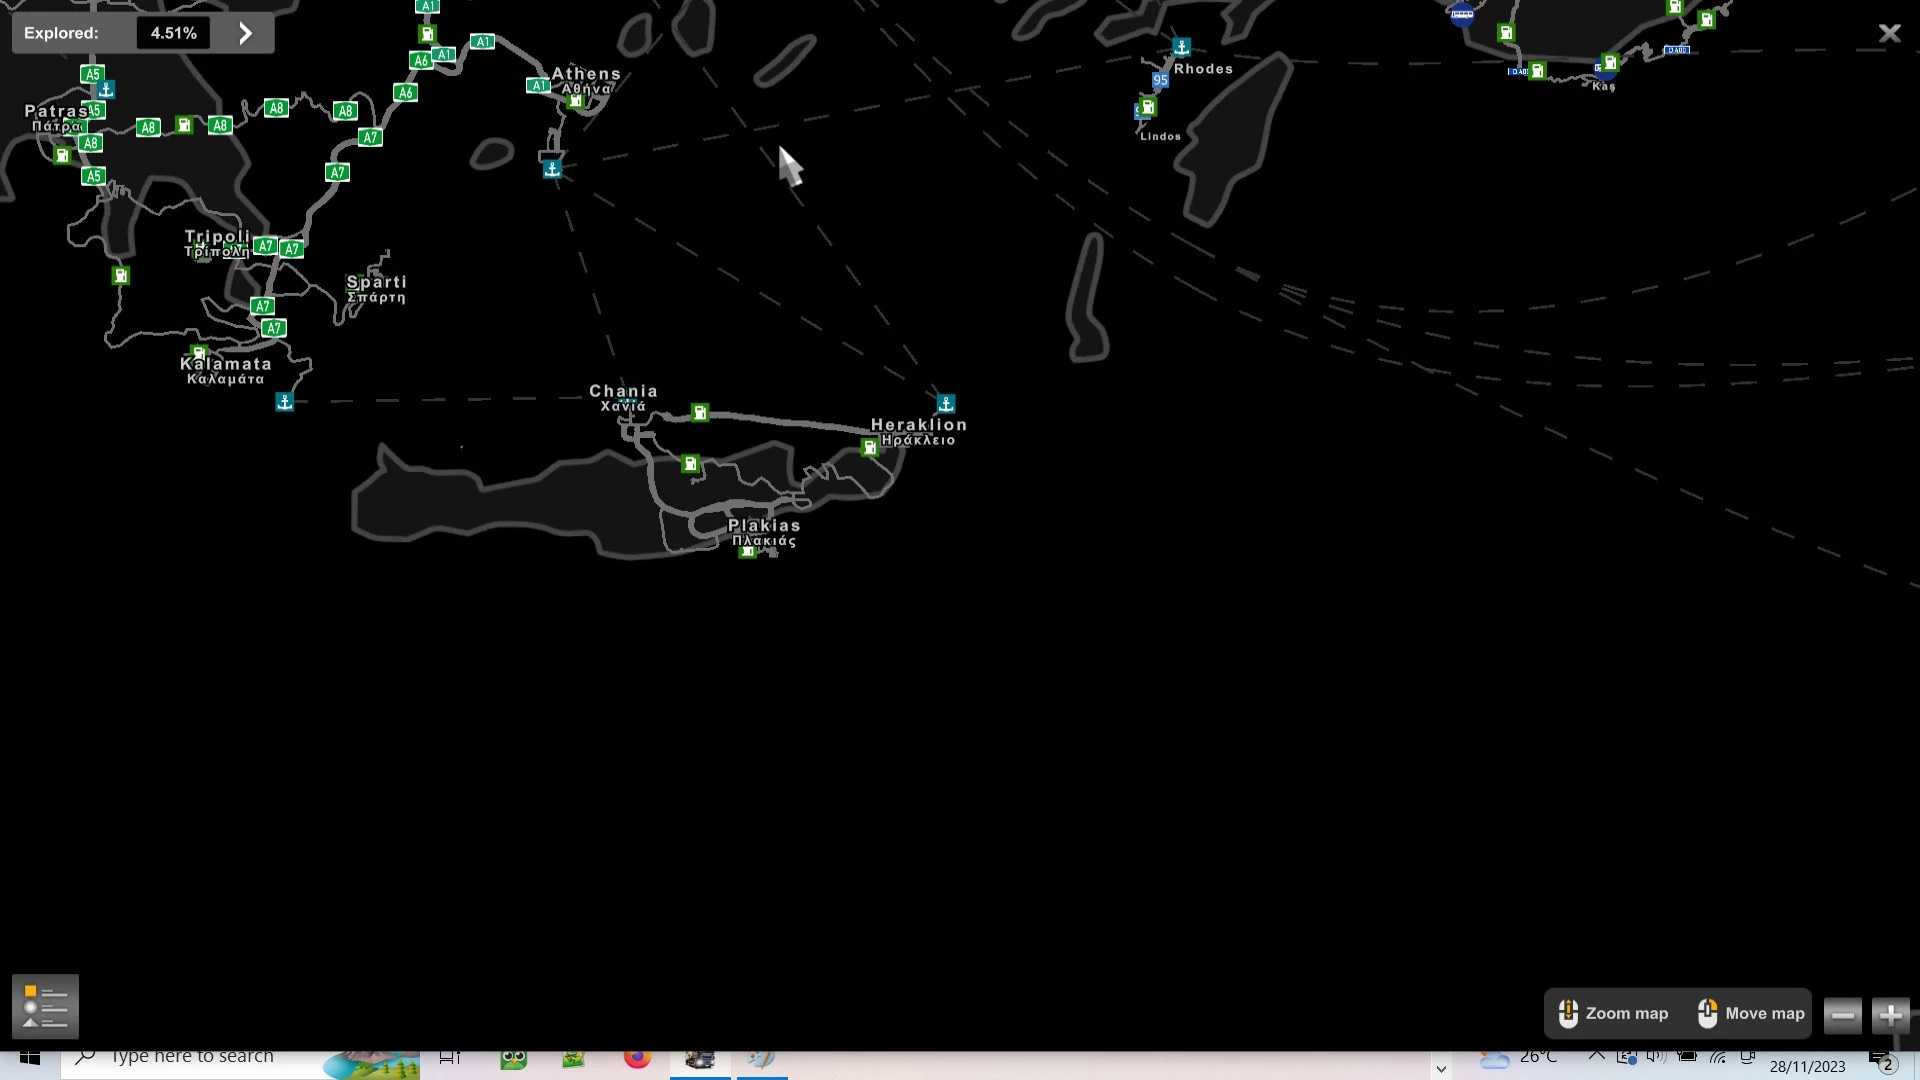Expand the Explored statistics arrow
1920x1080 pixels.
coord(245,33)
